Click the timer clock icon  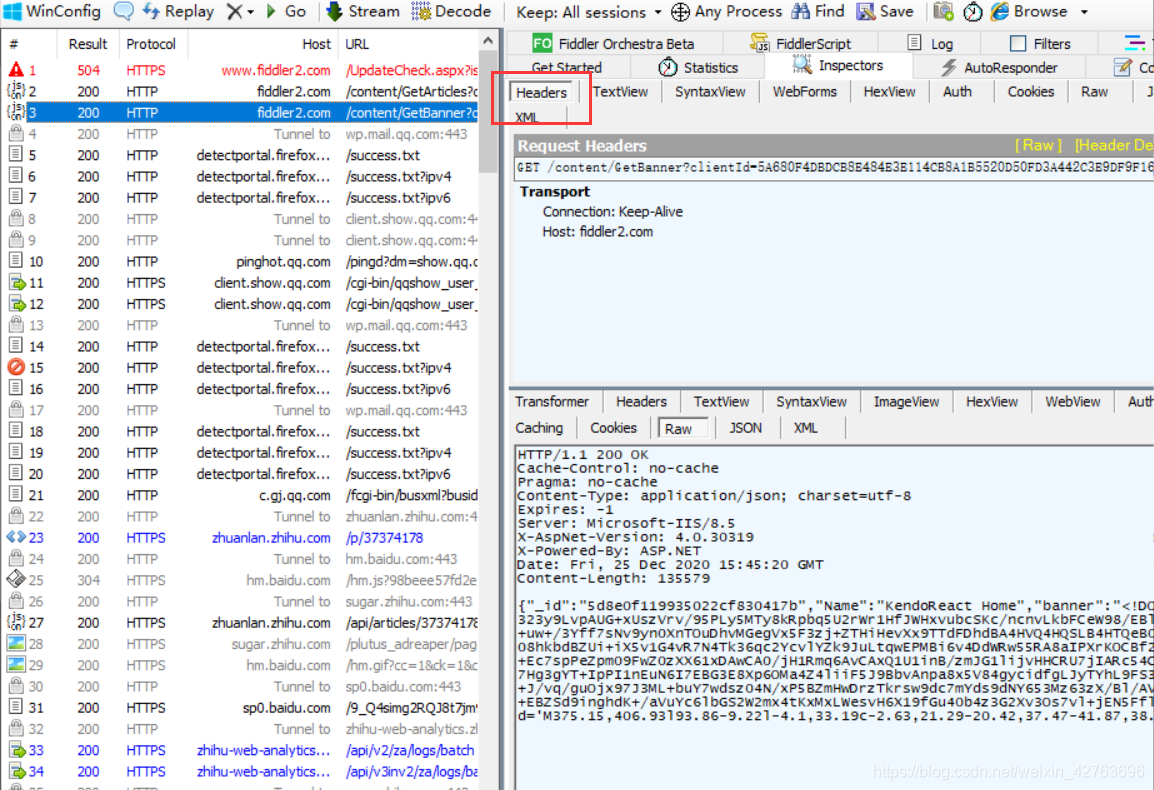coord(972,11)
